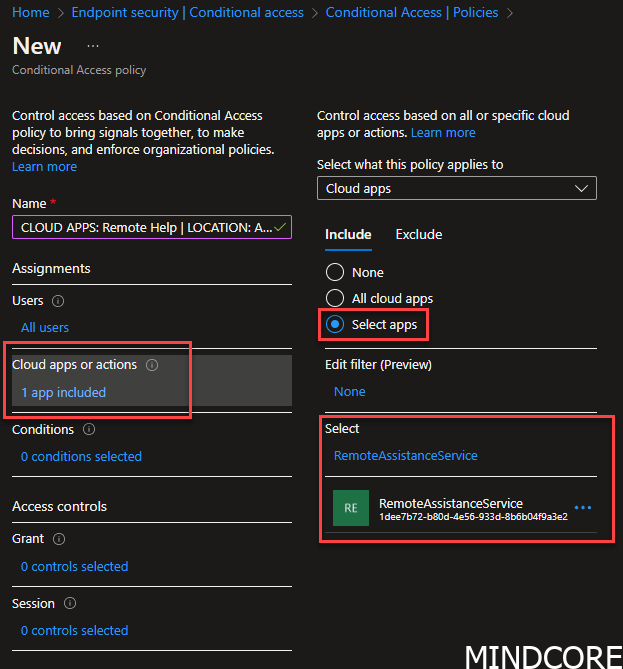Click the Conditions info icon

click(x=89, y=429)
